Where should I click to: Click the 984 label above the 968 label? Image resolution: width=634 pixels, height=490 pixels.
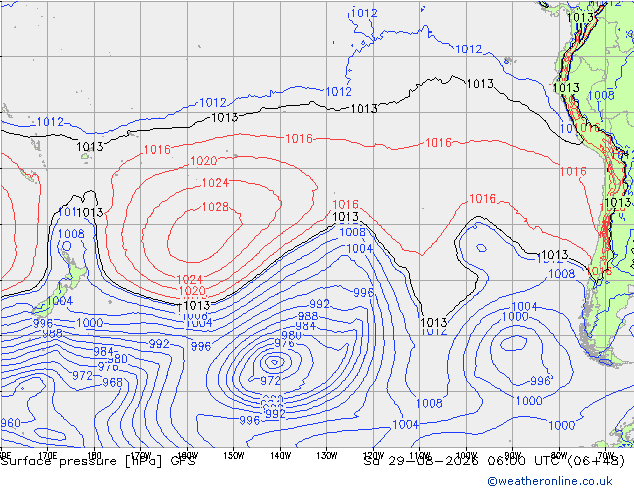104,351
